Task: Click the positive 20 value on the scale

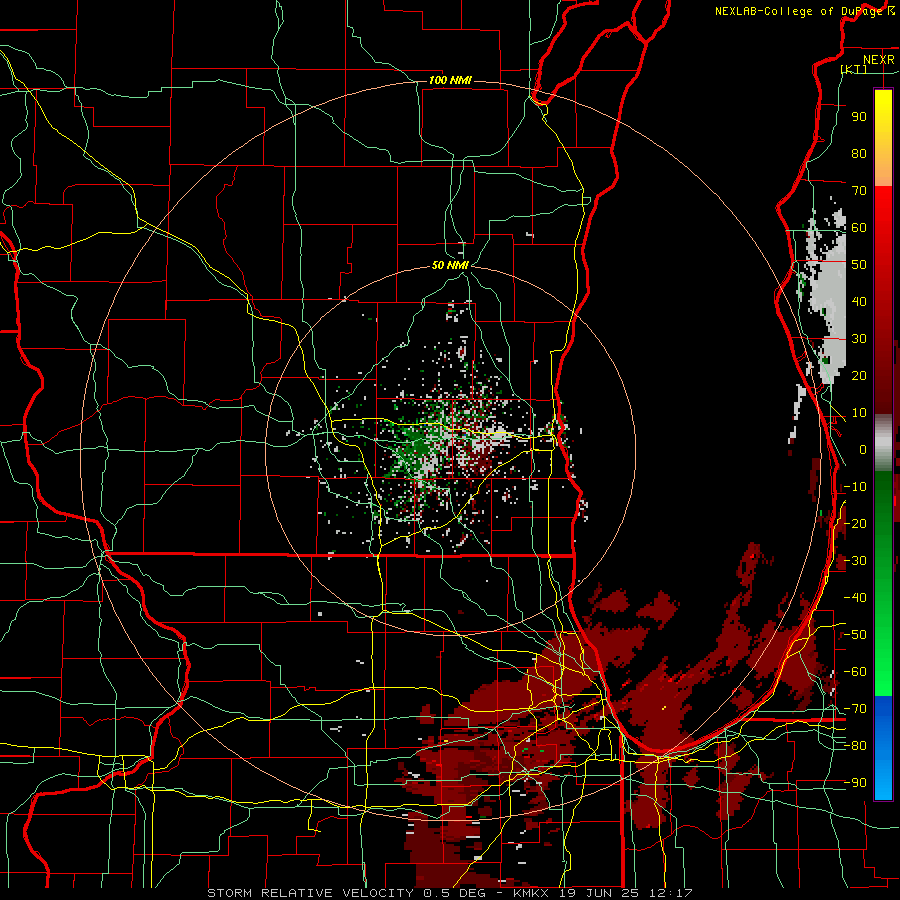Action: [x=859, y=375]
